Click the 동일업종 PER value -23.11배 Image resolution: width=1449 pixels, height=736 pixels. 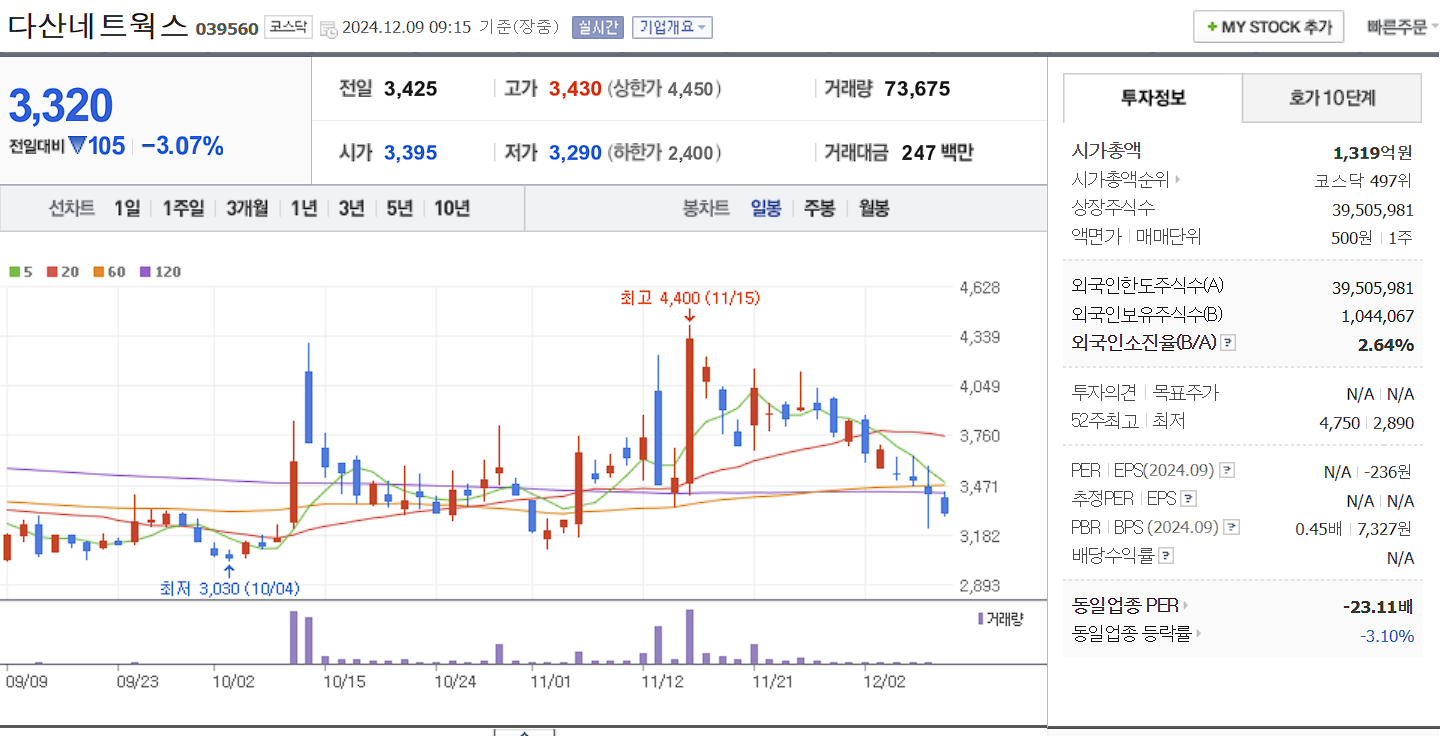(1378, 606)
